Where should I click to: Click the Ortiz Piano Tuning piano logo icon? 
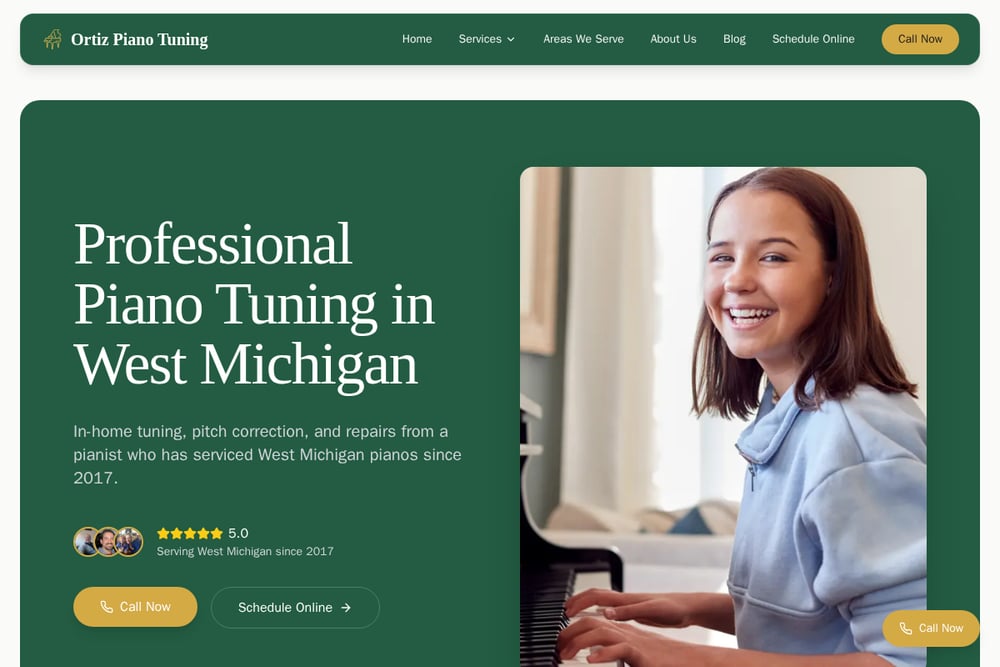click(53, 40)
